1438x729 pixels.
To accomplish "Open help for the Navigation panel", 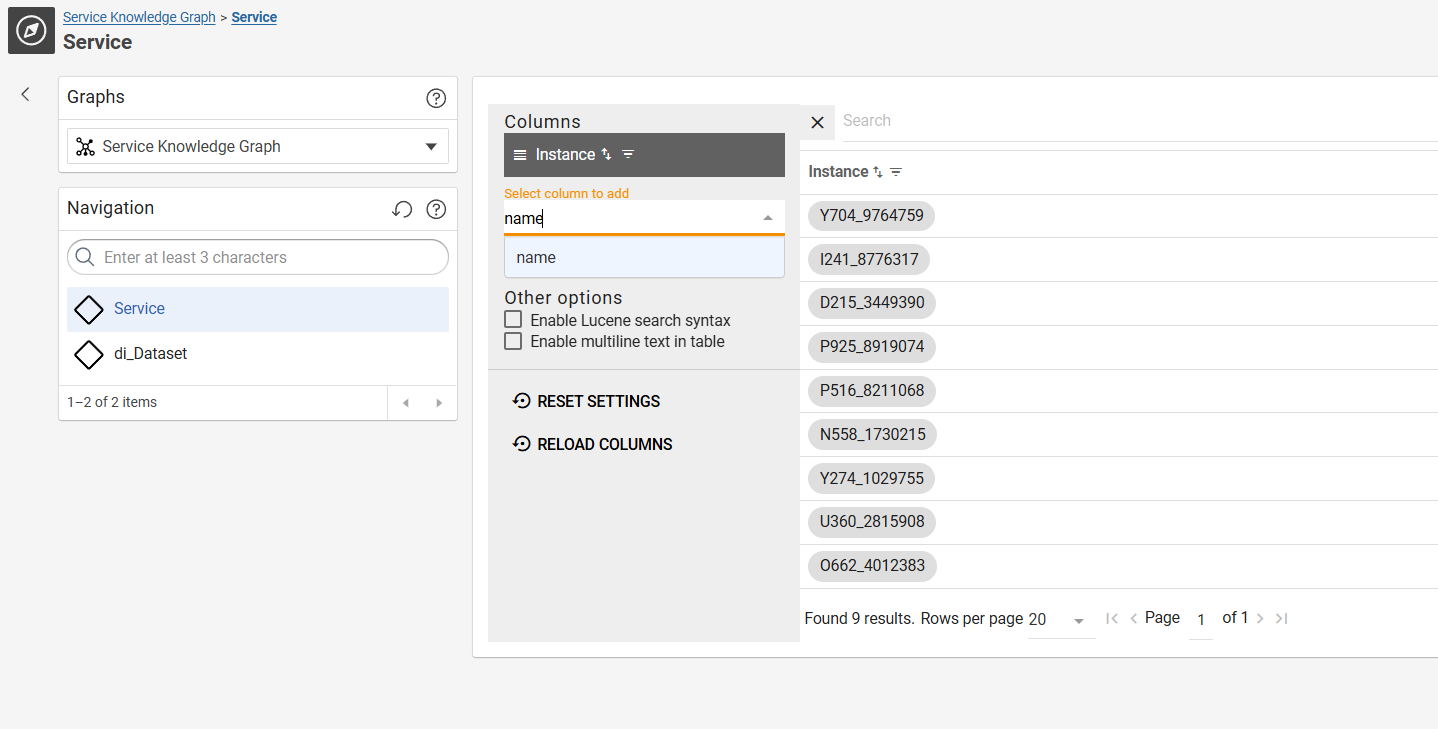I will [x=436, y=209].
